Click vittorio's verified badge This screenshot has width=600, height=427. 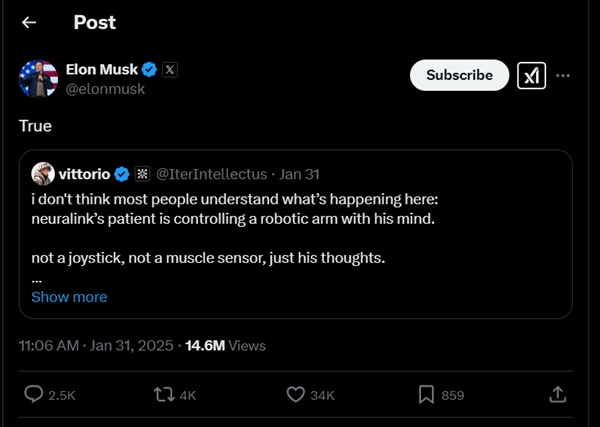click(122, 174)
